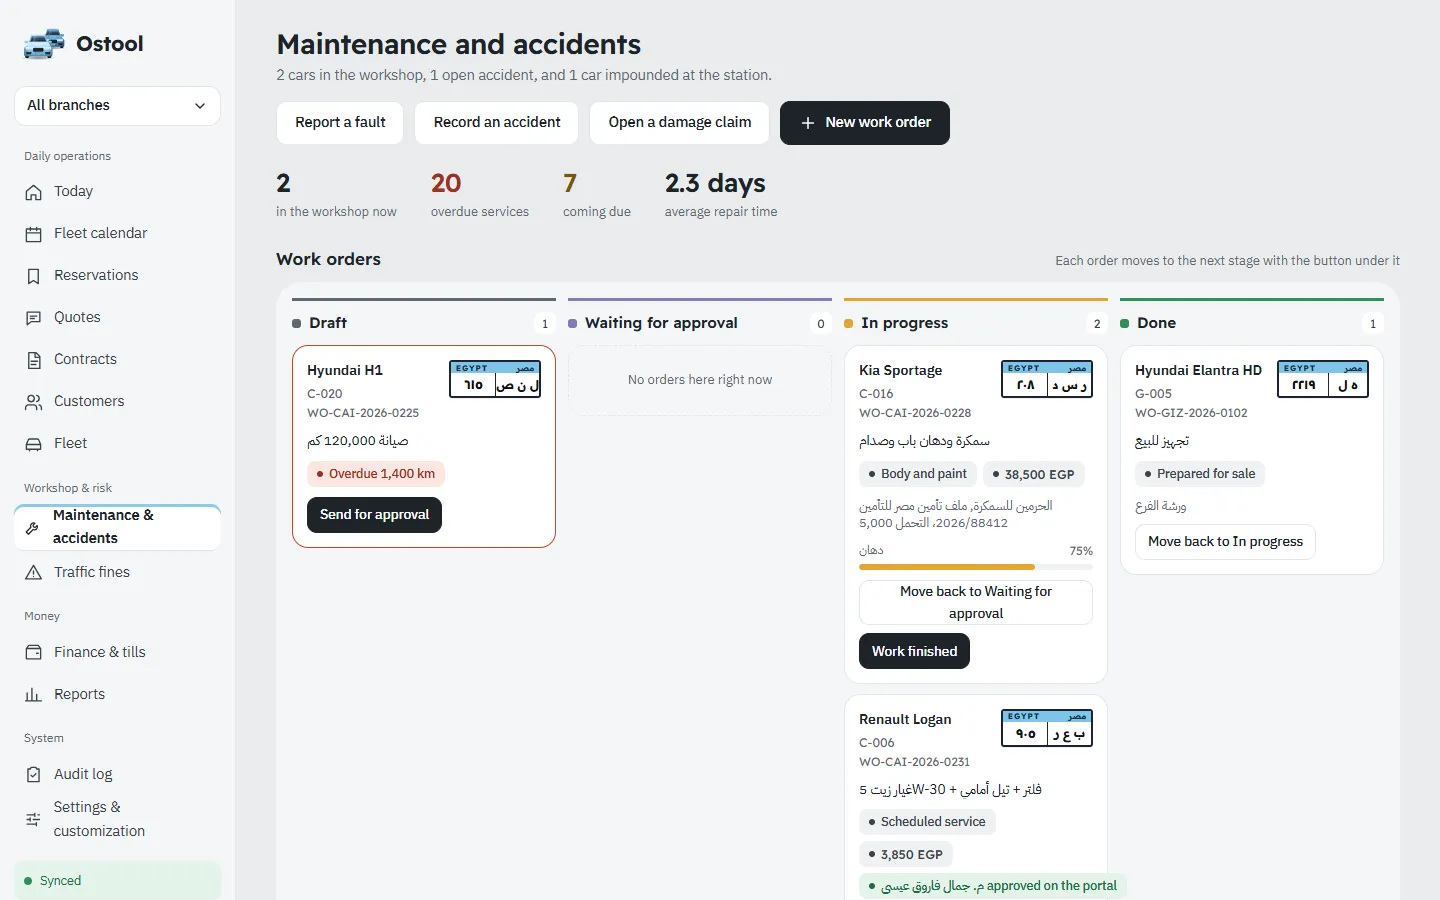Viewport: 1440px width, 900px height.
Task: Click the Traffic fines warning triangle icon
Action: [34, 573]
